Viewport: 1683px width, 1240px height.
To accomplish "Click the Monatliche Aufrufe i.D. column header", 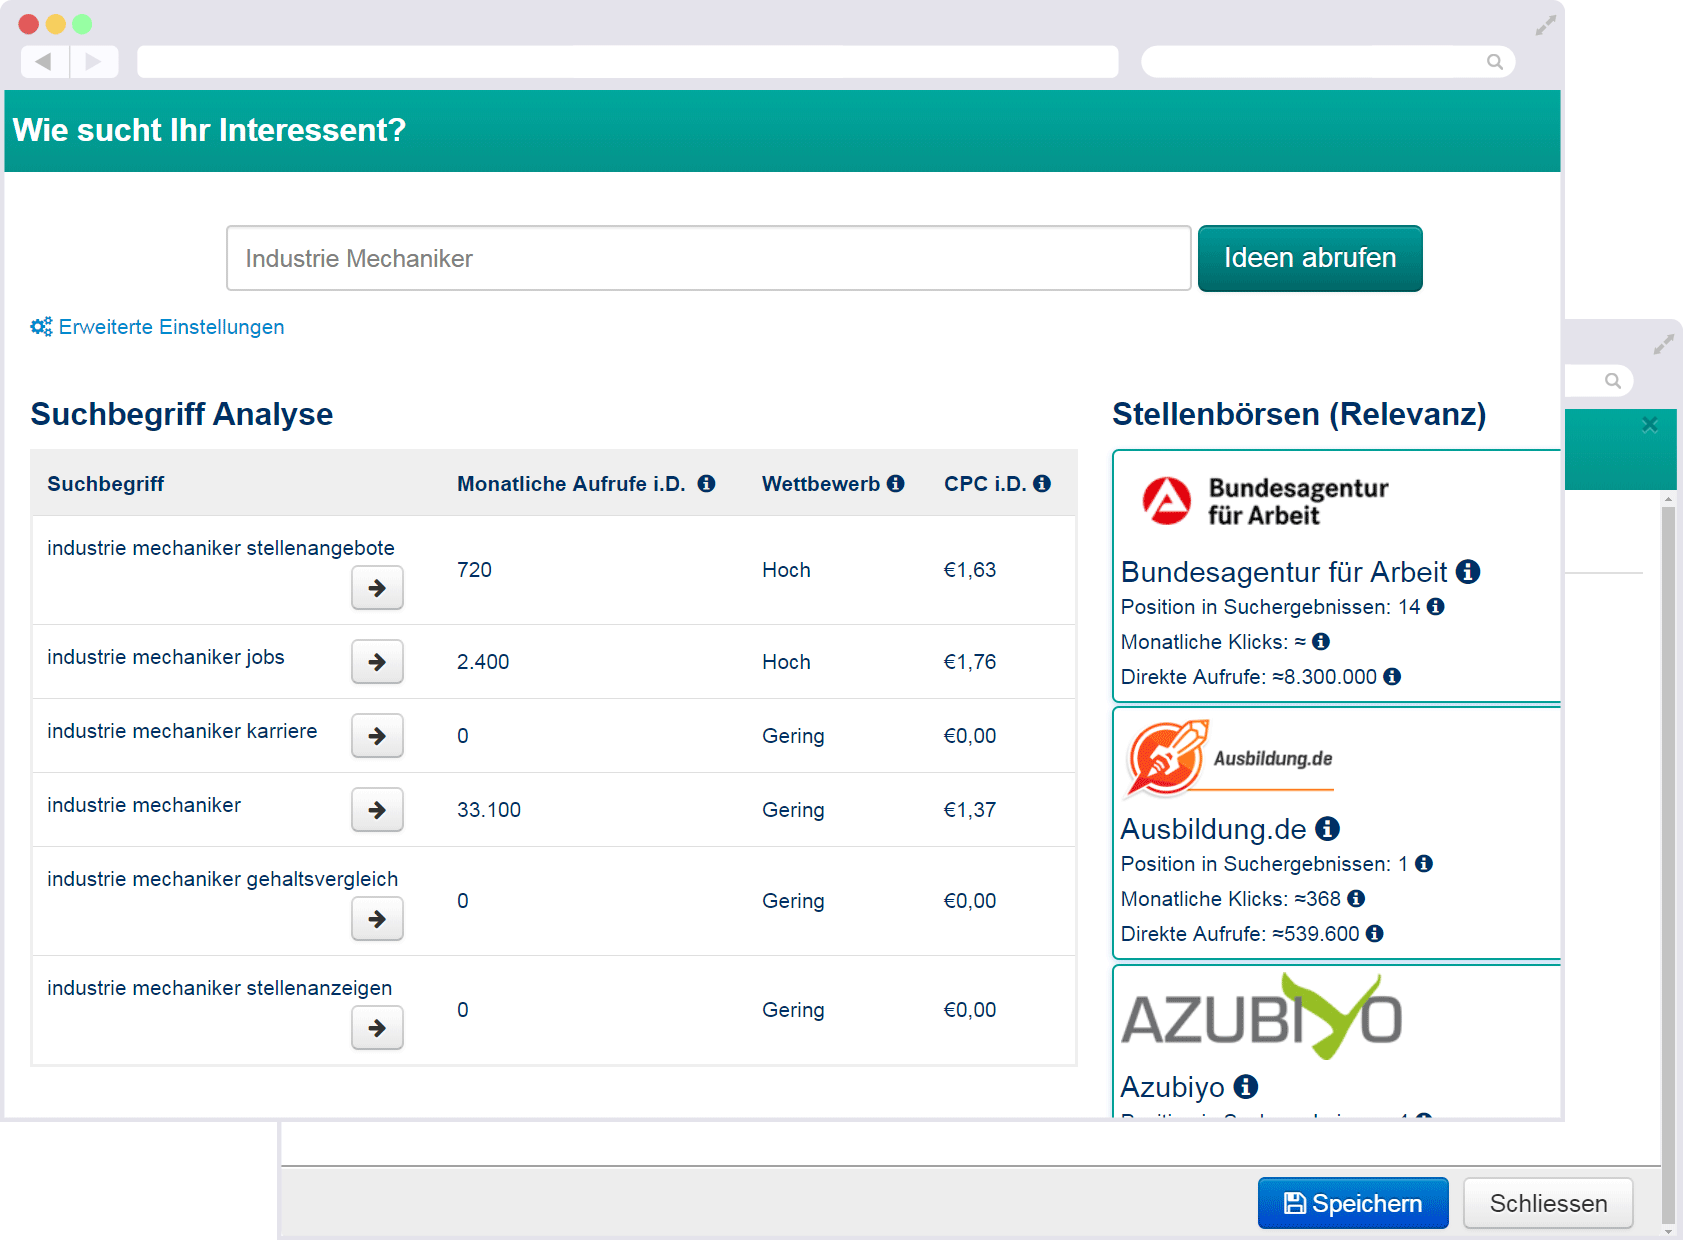I will point(571,484).
